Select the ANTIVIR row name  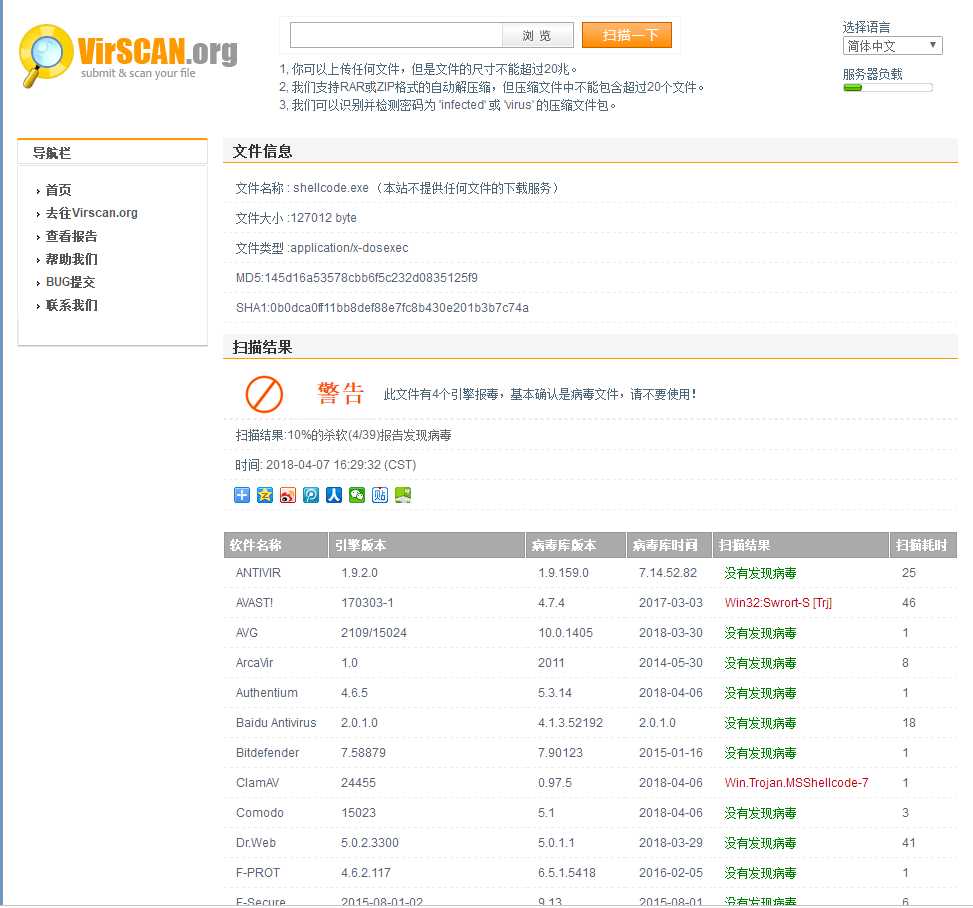258,572
